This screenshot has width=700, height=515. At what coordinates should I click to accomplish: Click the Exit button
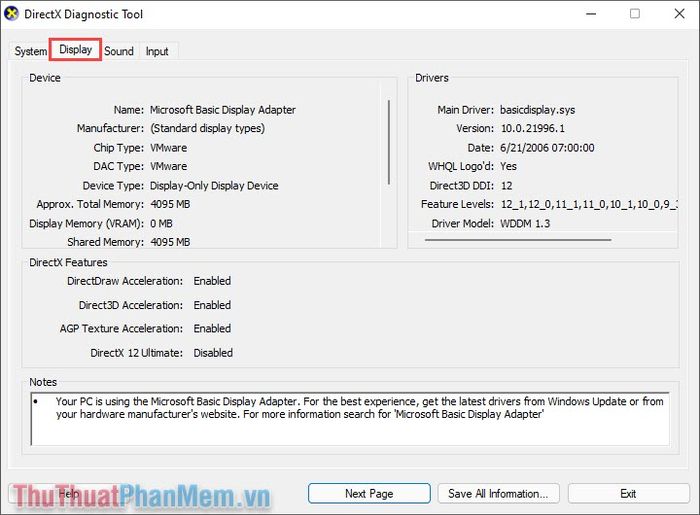click(628, 494)
